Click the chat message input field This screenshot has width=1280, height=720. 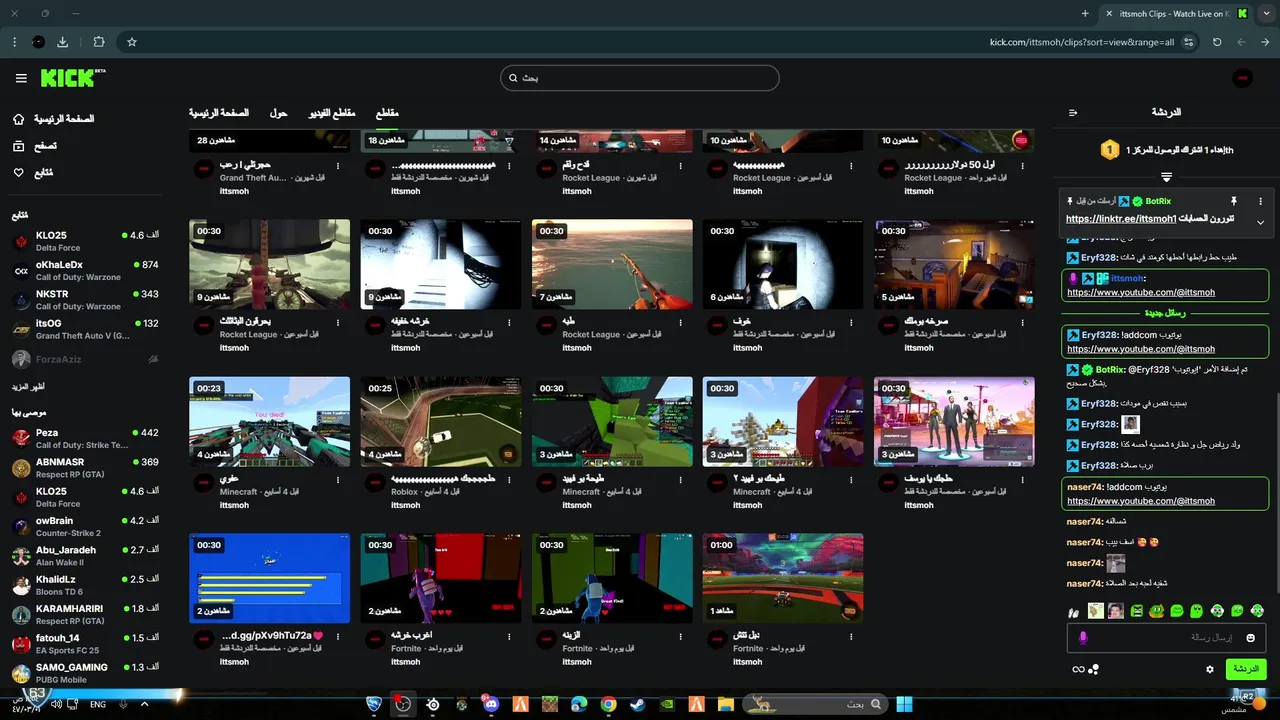(1165, 638)
